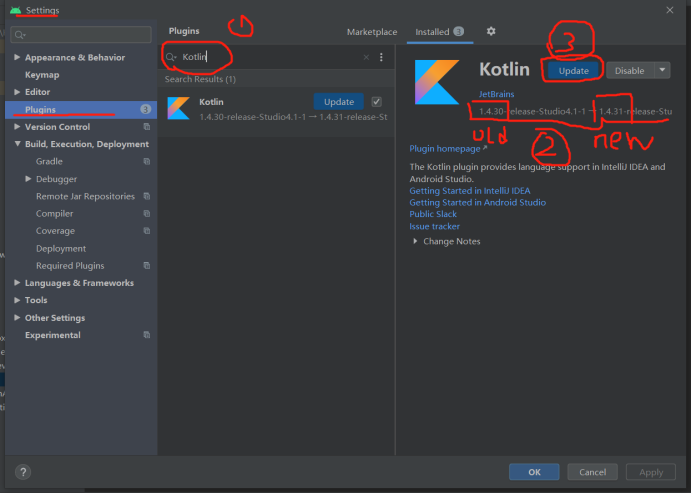Click the Plugins update count badge

(145, 109)
